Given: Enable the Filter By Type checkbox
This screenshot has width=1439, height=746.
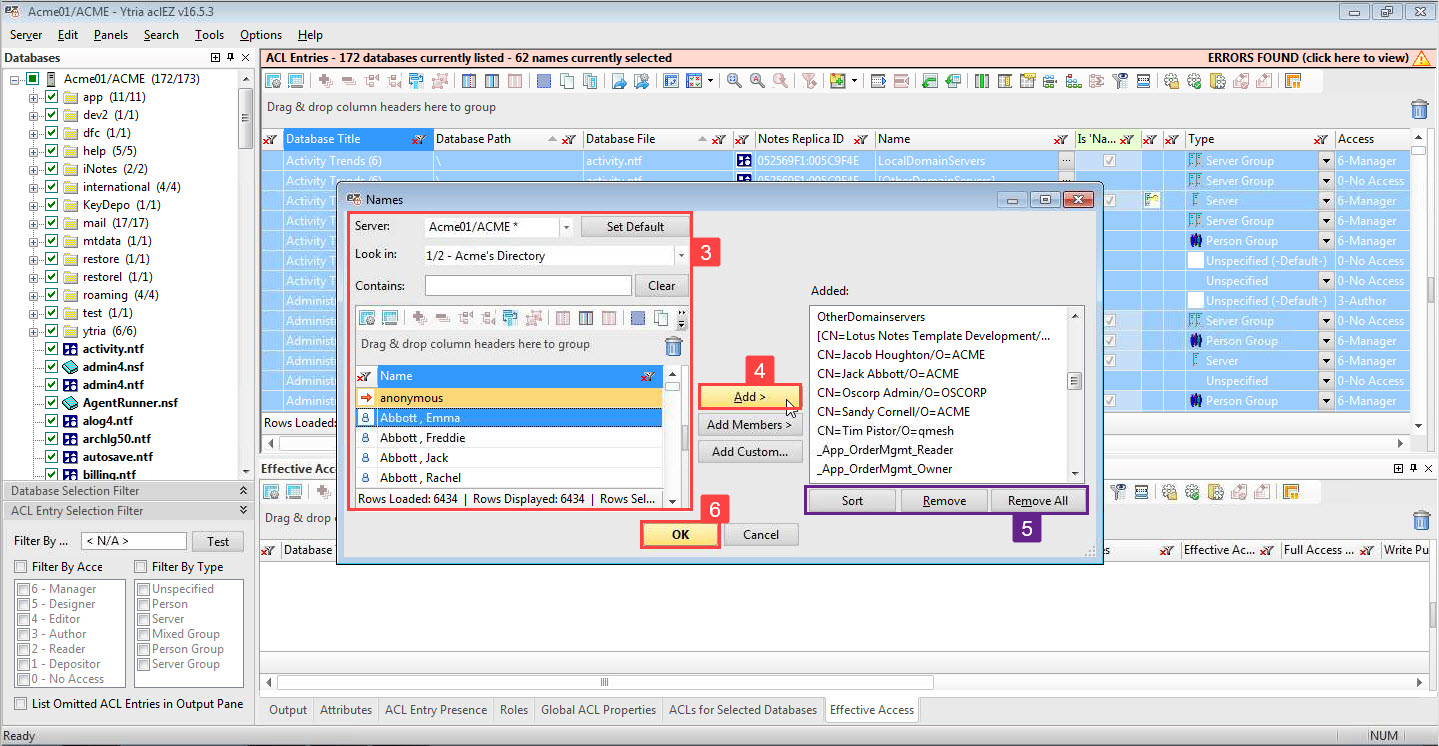Looking at the screenshot, I should pyautogui.click(x=139, y=566).
